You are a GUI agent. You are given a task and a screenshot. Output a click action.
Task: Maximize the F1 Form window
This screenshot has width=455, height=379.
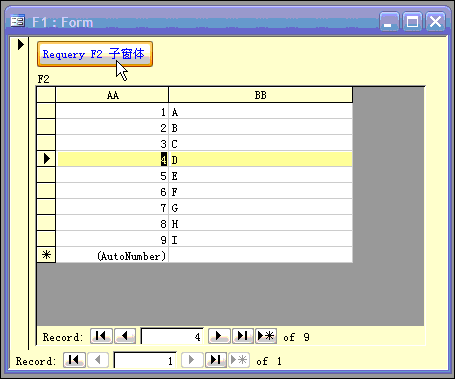click(413, 22)
